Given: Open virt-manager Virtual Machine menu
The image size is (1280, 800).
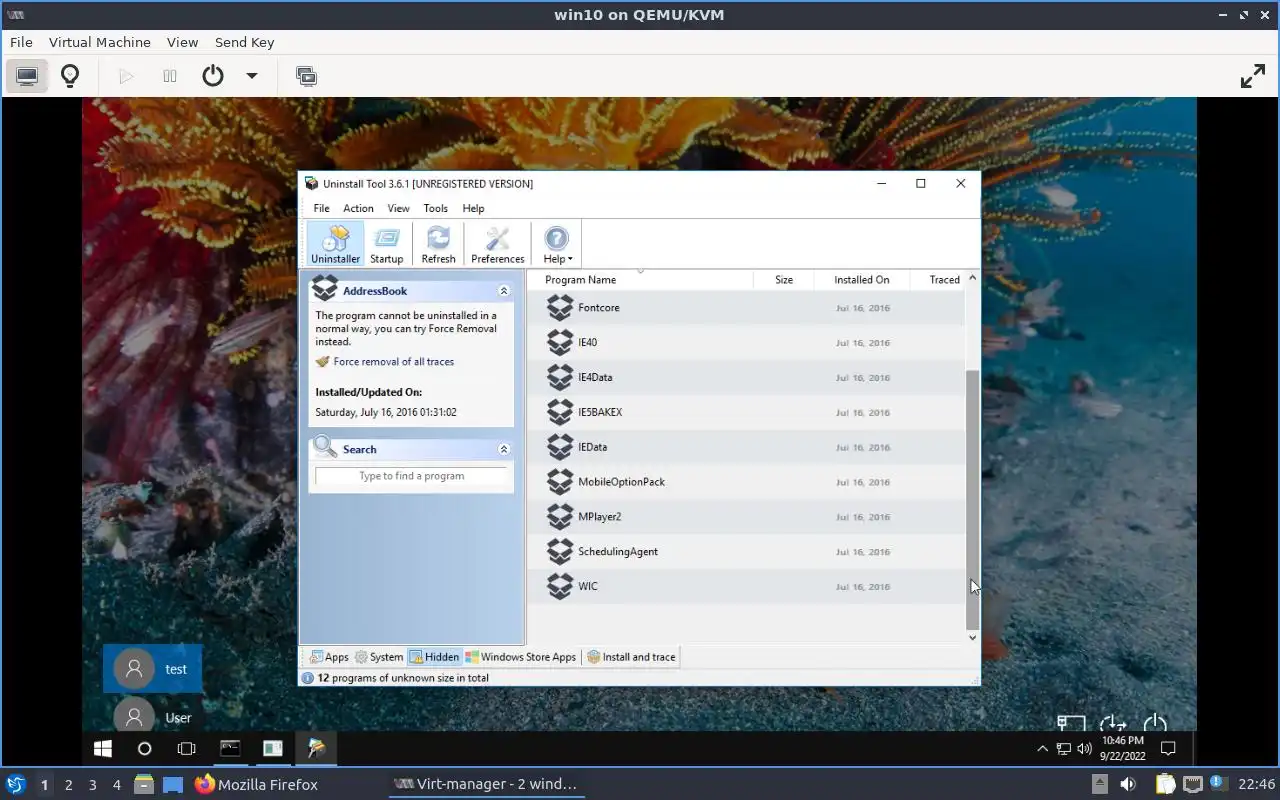Looking at the screenshot, I should pyautogui.click(x=100, y=42).
